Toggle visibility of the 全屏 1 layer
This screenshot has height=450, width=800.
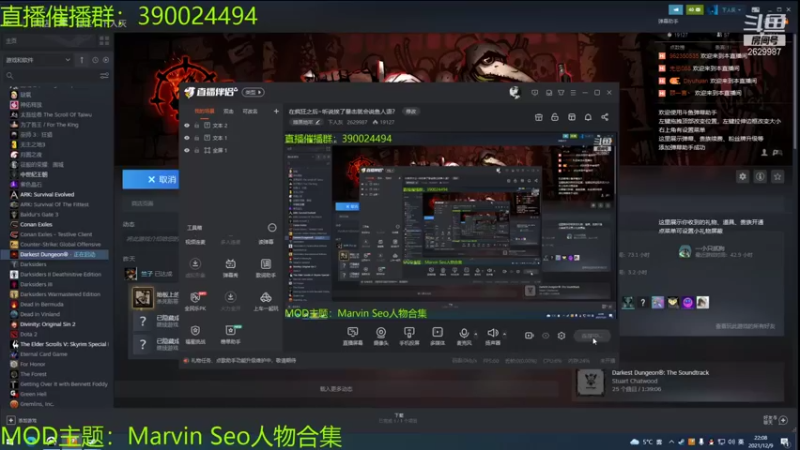(x=187, y=151)
